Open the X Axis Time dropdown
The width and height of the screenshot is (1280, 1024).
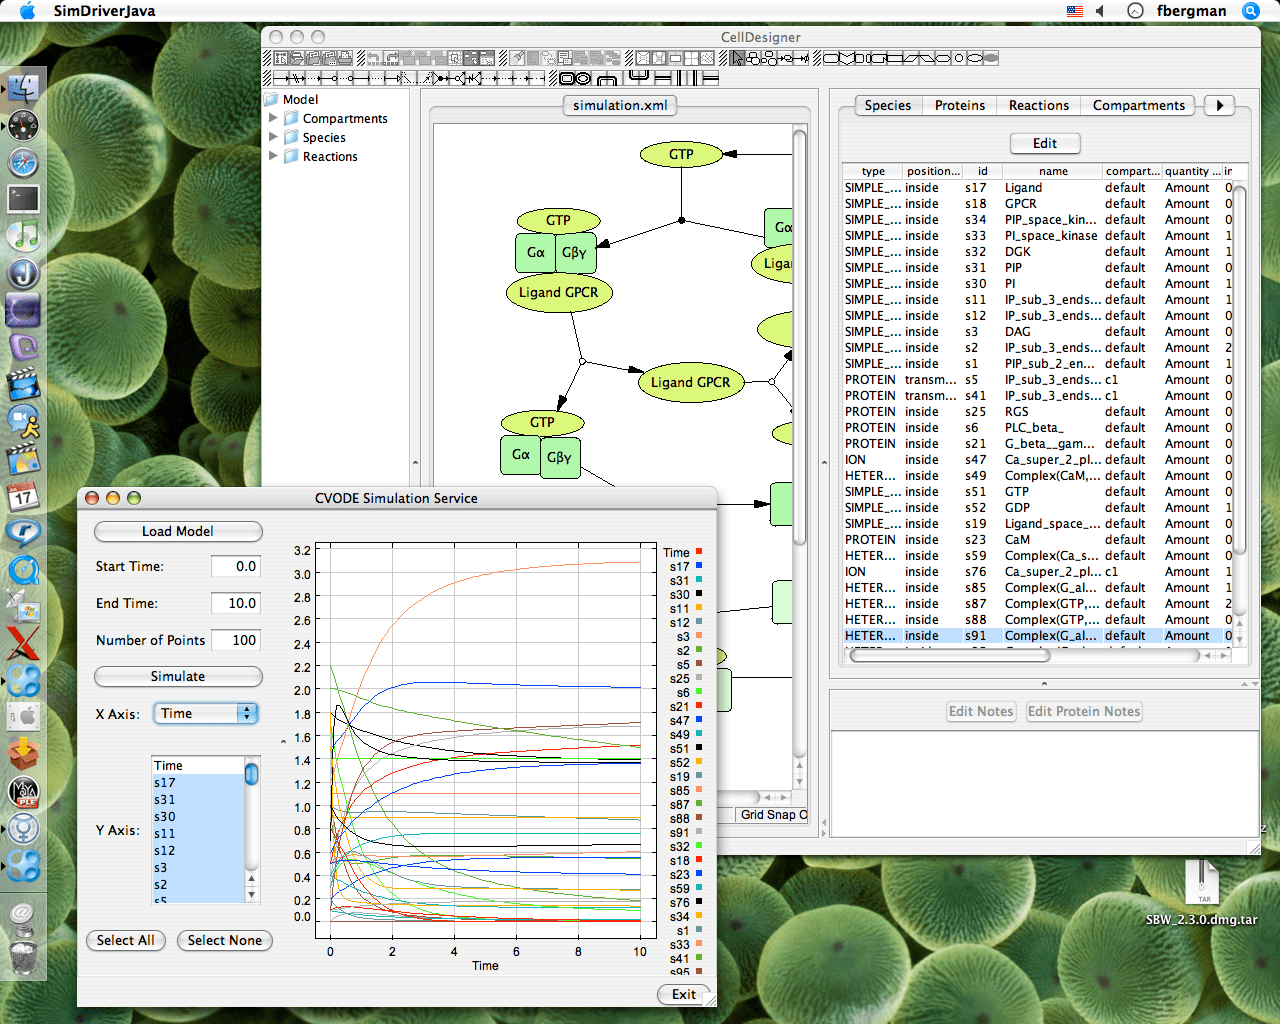[205, 713]
